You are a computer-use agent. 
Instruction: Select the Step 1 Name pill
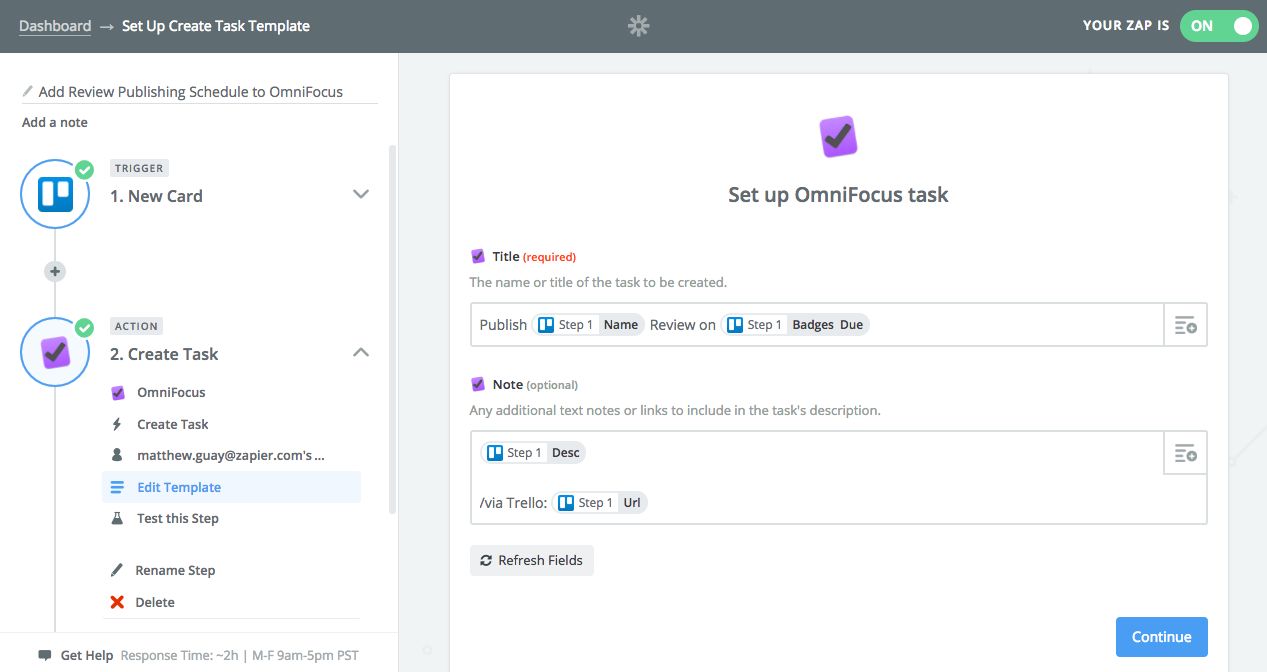pos(587,324)
